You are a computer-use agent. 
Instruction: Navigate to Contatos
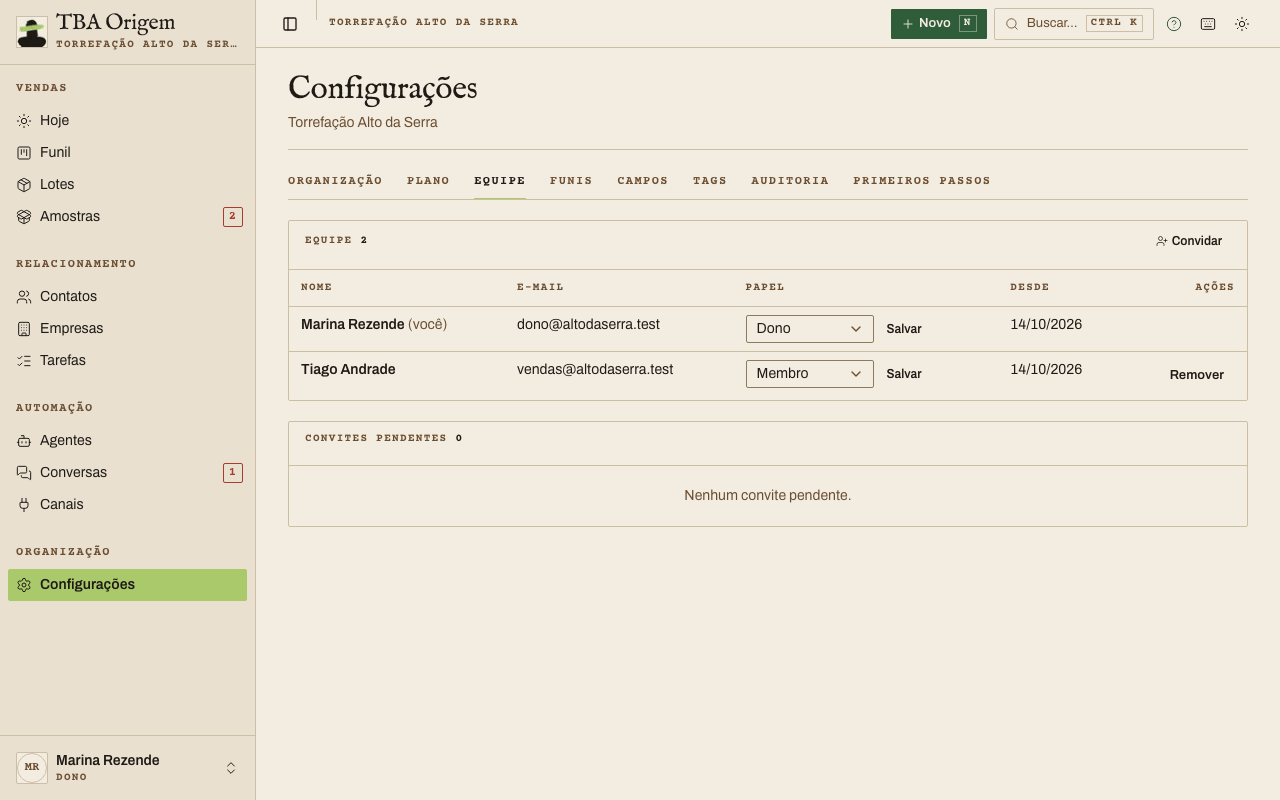pyautogui.click(x=127, y=296)
